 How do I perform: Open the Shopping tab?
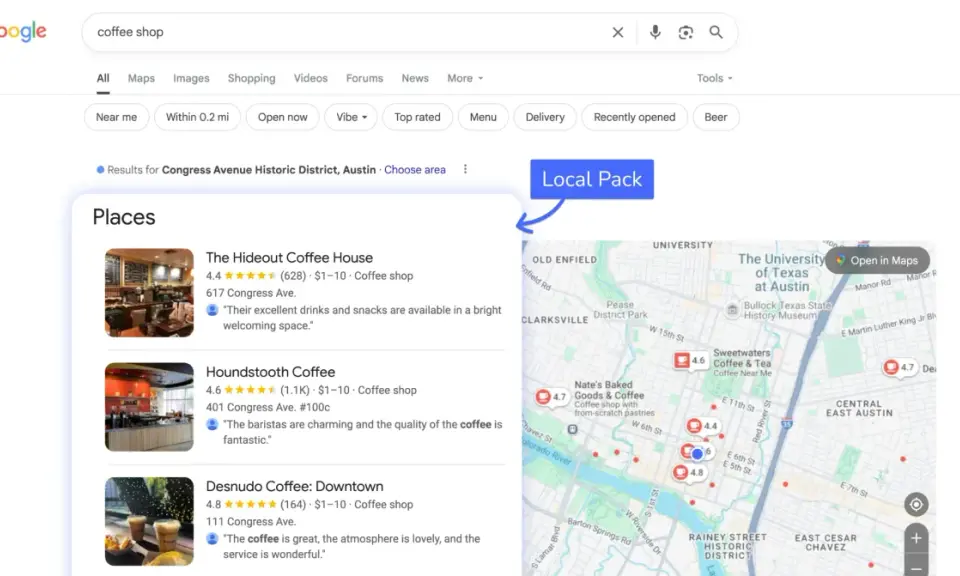click(252, 78)
